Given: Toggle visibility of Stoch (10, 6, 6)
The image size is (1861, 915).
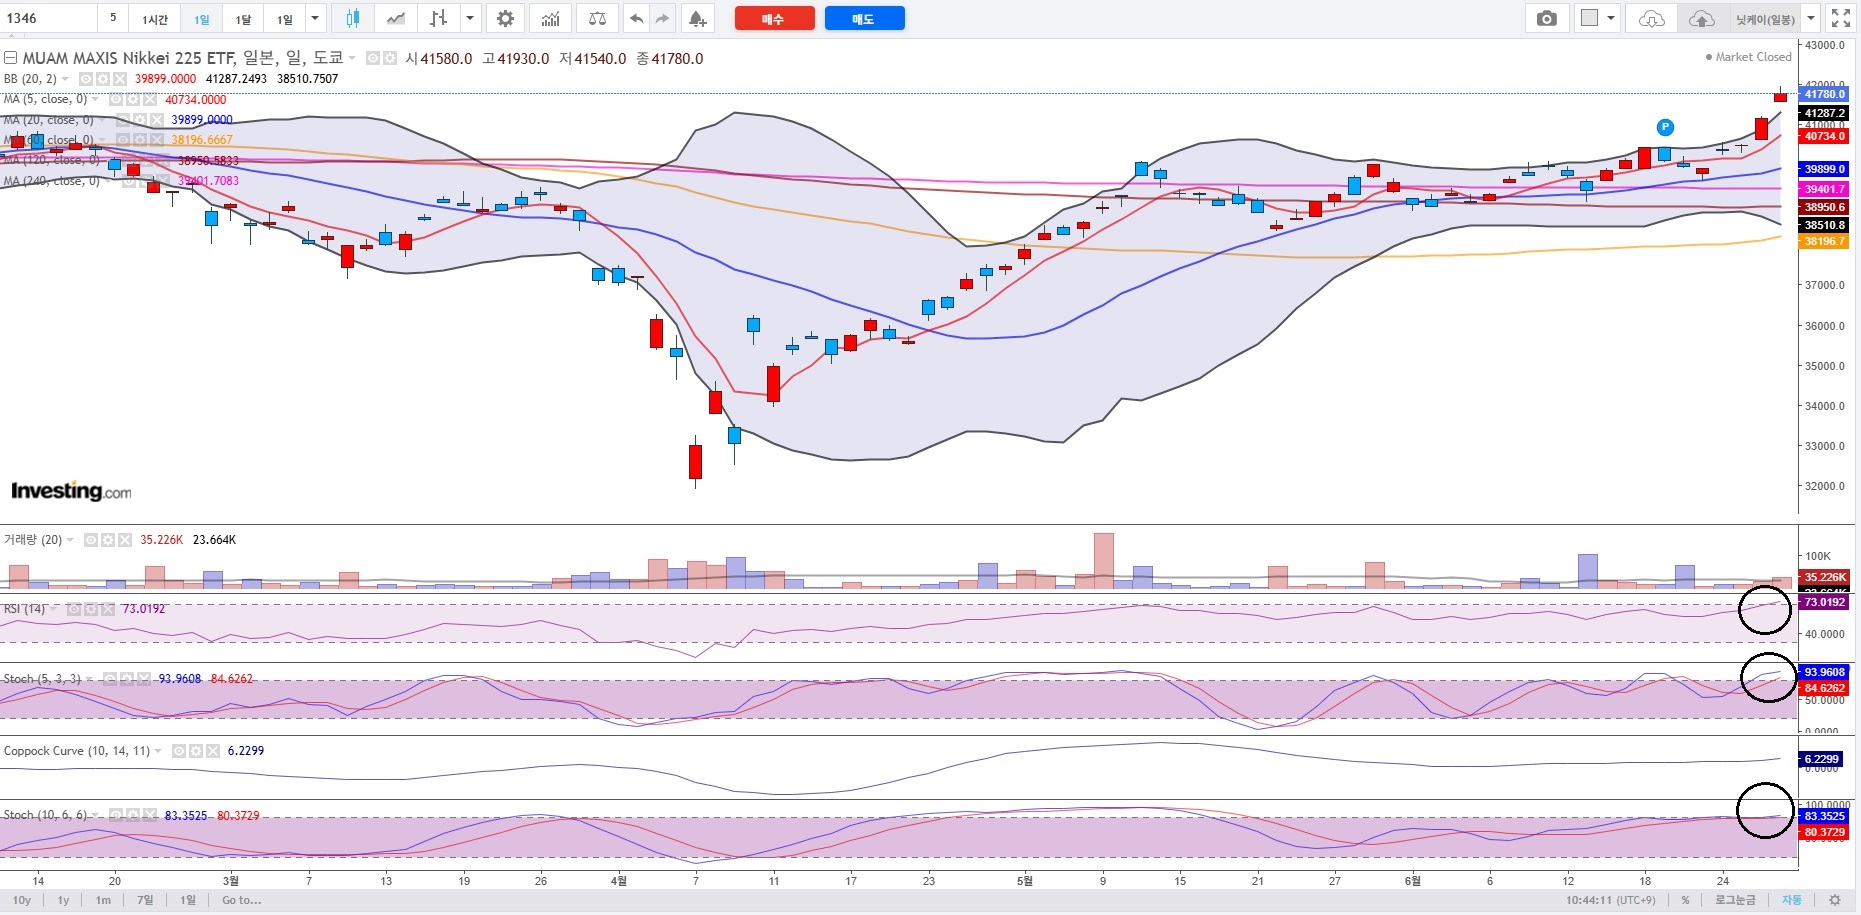Looking at the screenshot, I should tap(116, 816).
